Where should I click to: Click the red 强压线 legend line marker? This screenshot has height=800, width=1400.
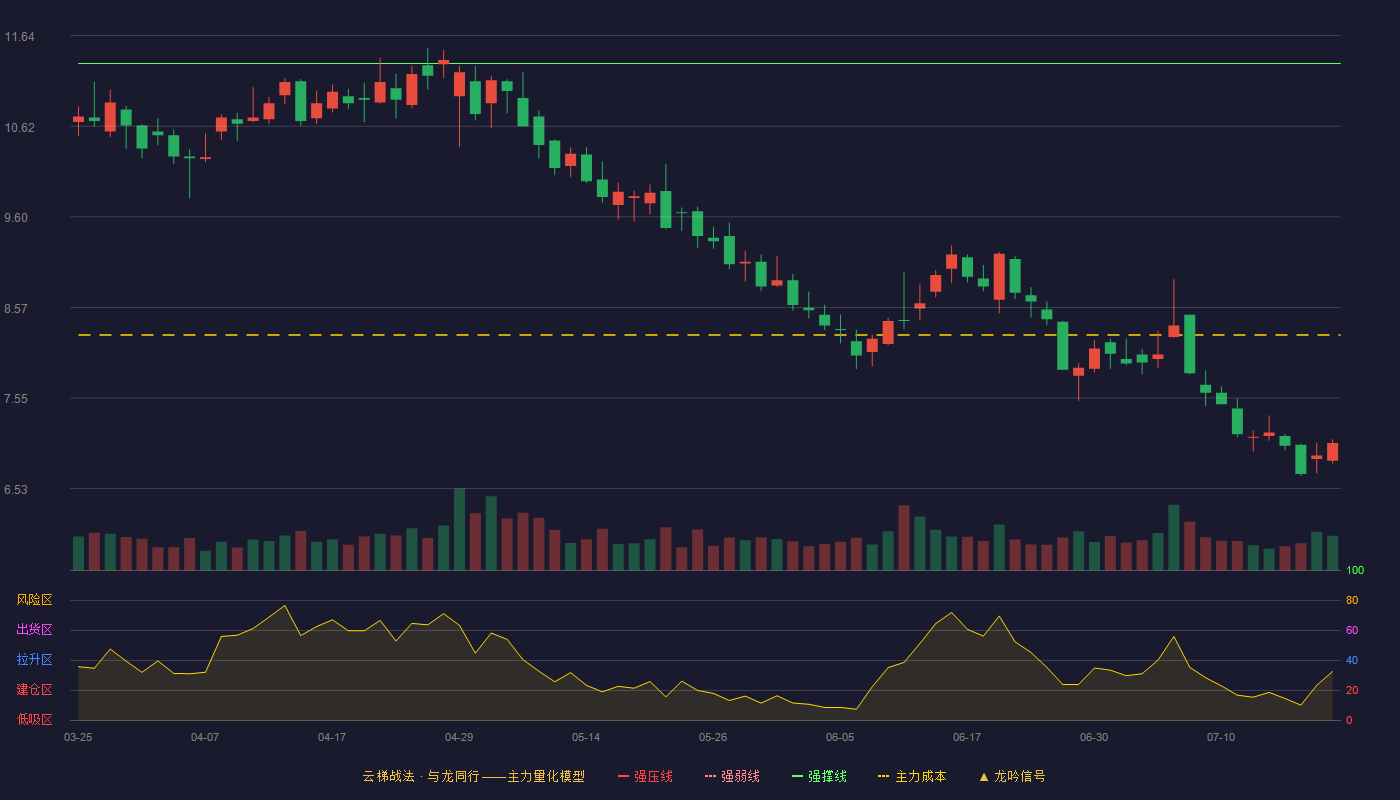tap(624, 776)
